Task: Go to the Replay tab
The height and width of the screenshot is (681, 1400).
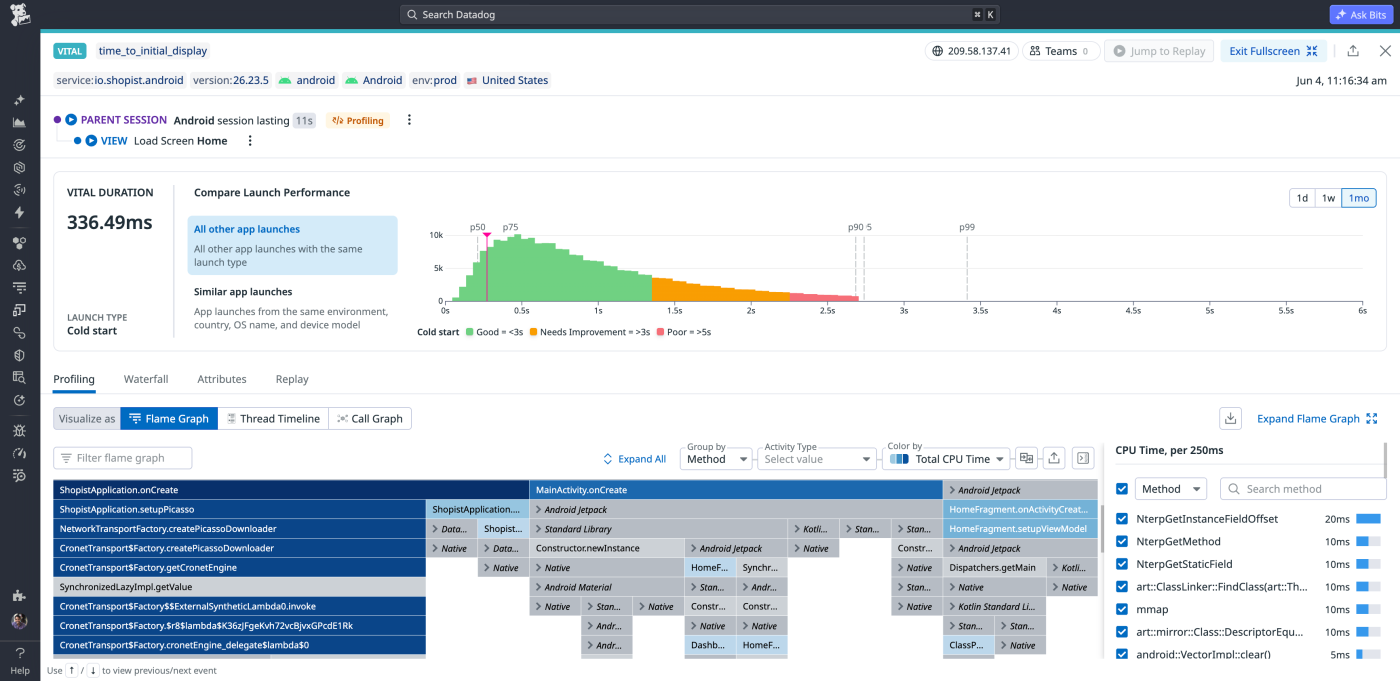Action: (x=292, y=379)
